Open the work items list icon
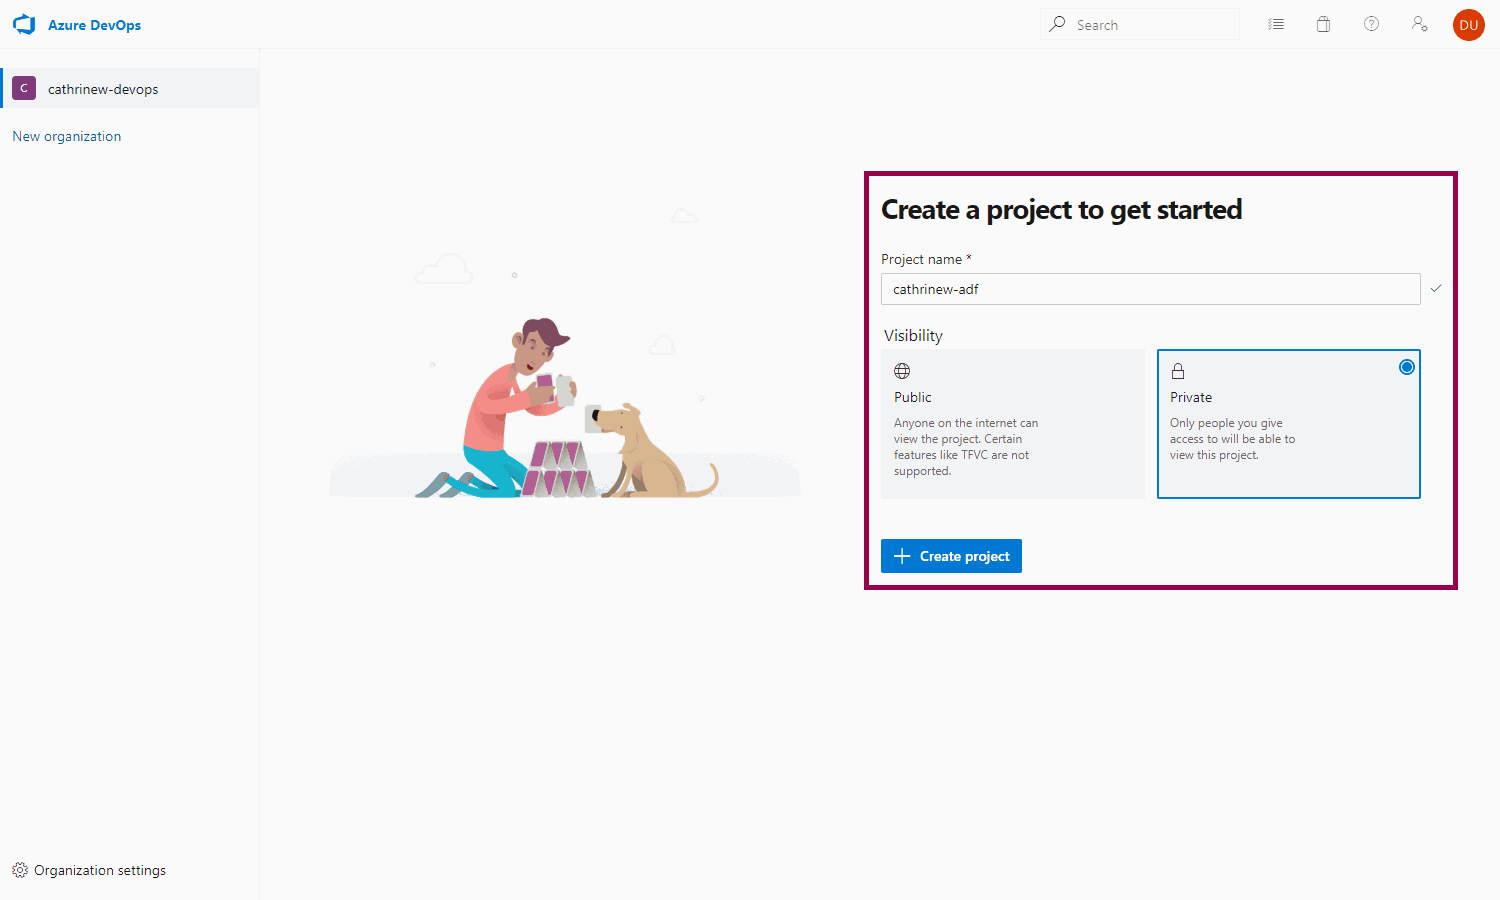Viewport: 1500px width, 900px height. (x=1276, y=25)
